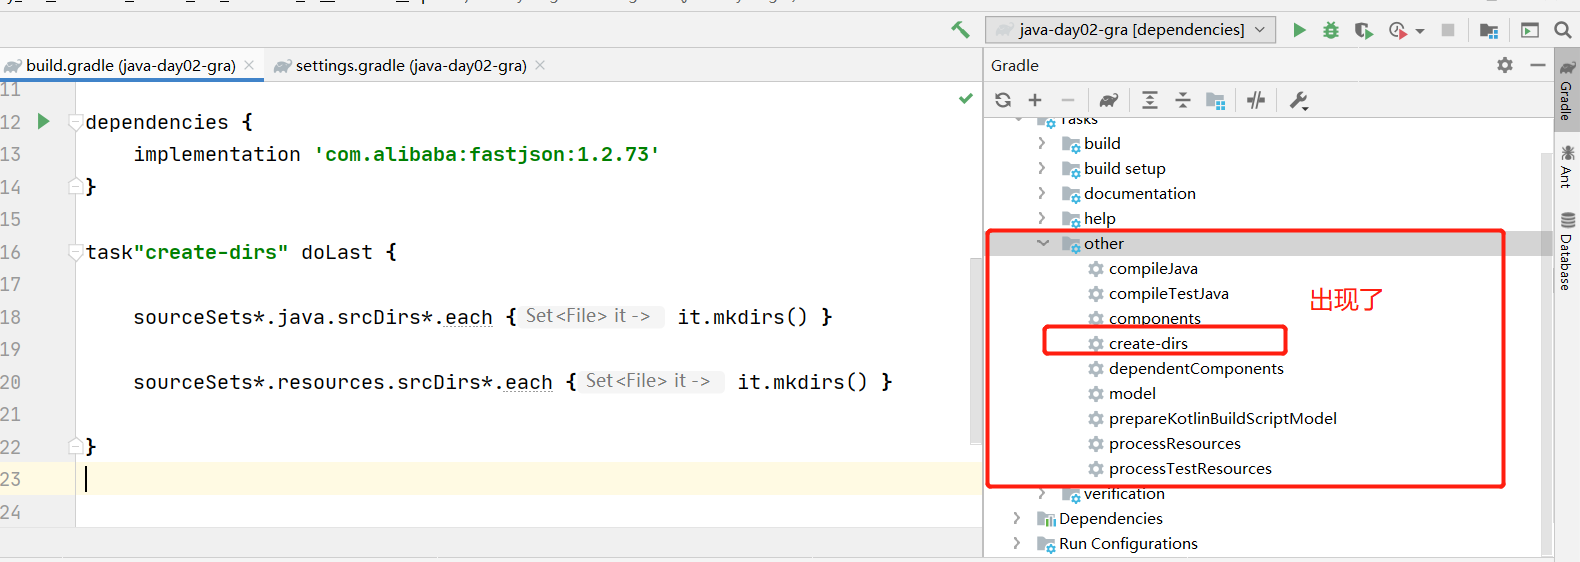Expand the documentation task group
Viewport: 1580px width, 562px height.
coord(1042,193)
